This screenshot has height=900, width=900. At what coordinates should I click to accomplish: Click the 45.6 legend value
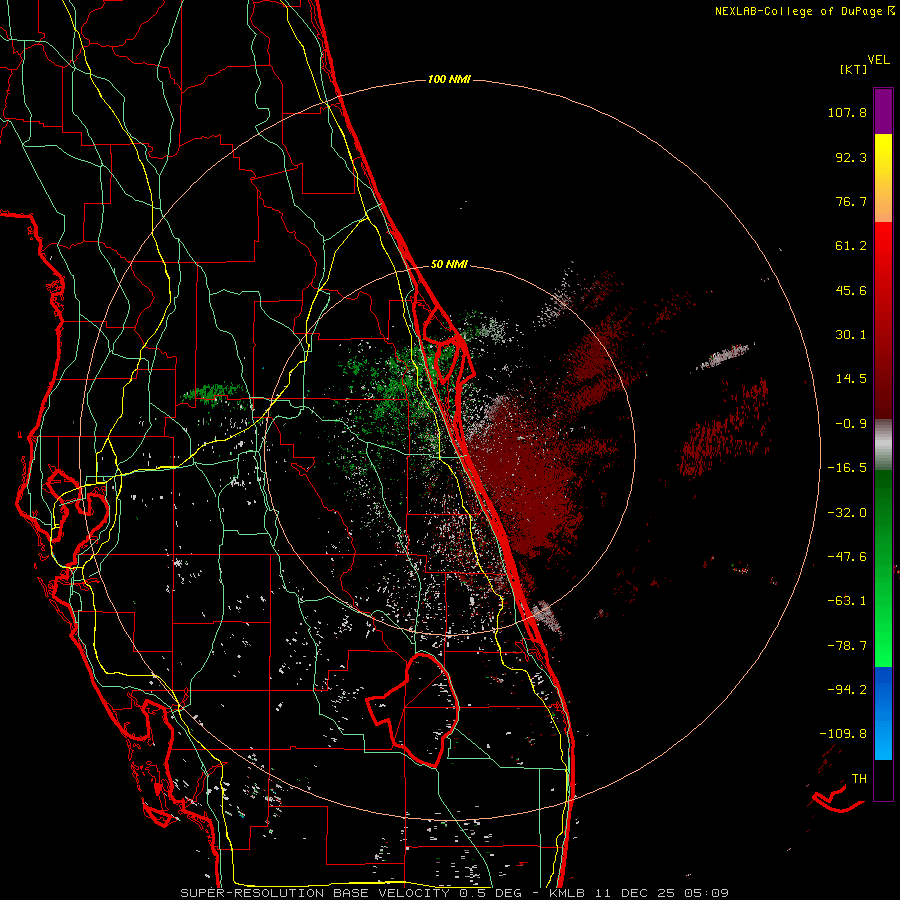[851, 290]
